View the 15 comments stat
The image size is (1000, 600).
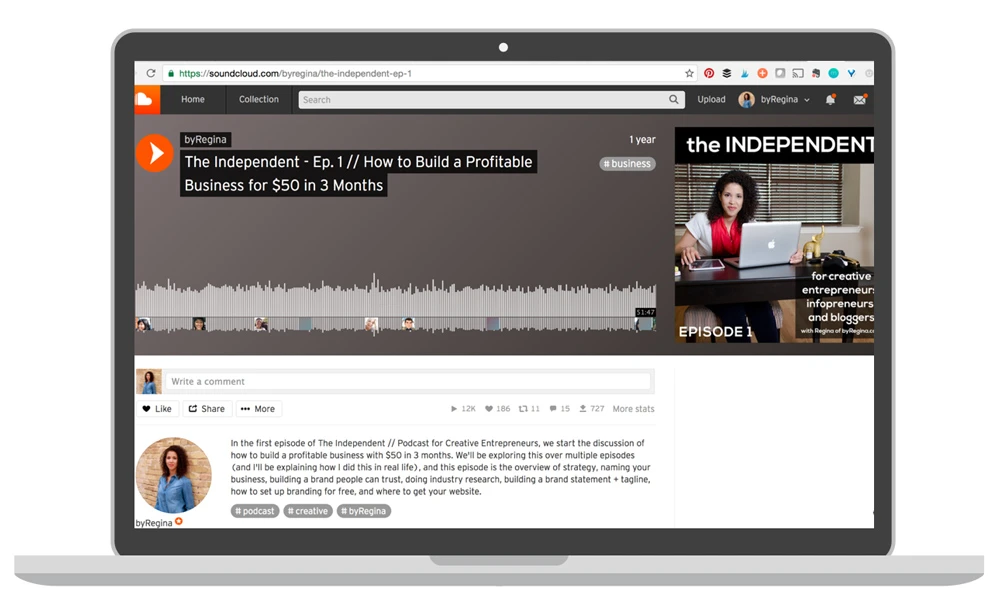[x=560, y=409]
